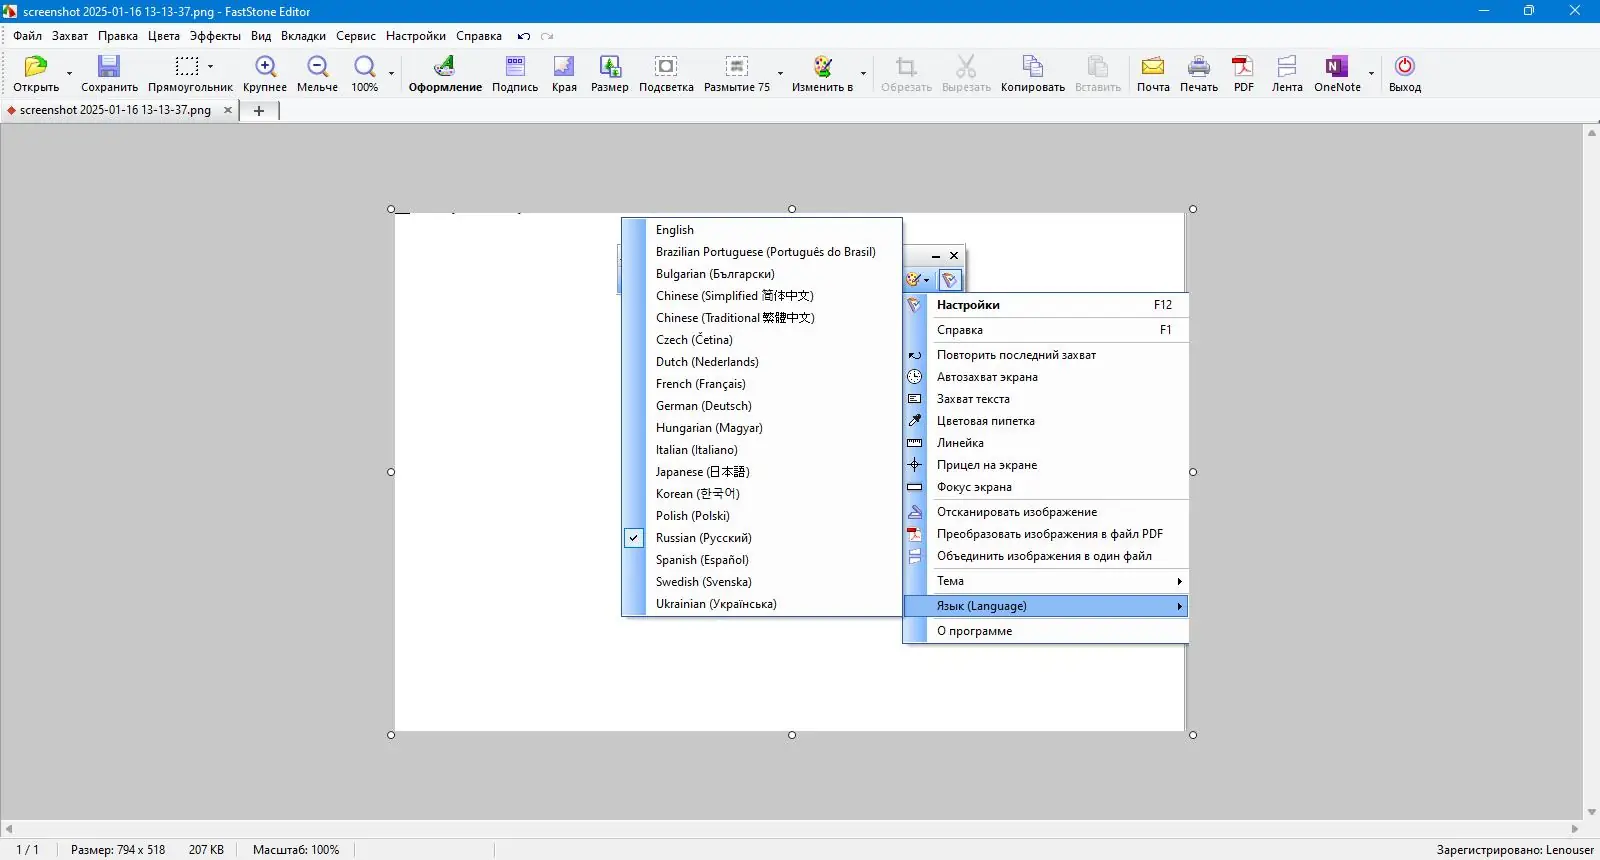Click the horizontal scrollbar left arrow

(9, 829)
